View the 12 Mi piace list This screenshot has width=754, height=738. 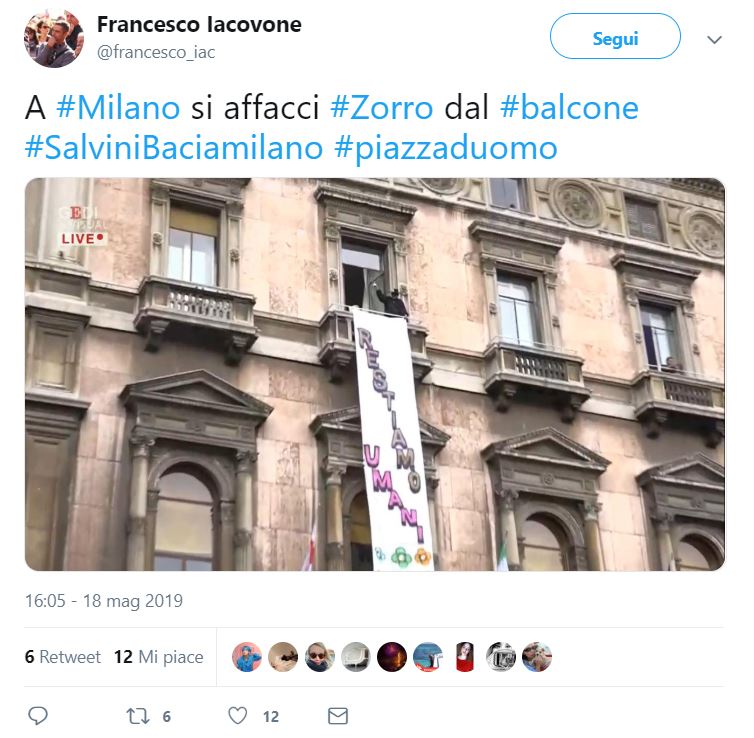click(159, 657)
